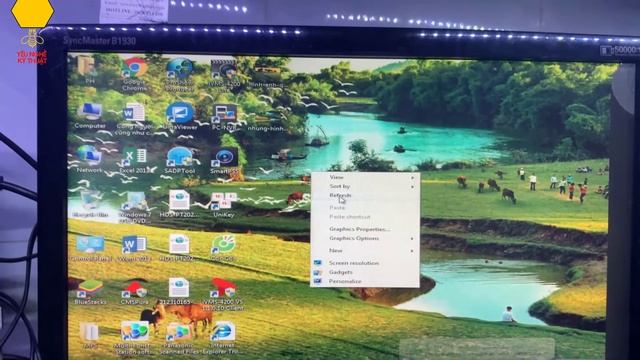Open the Google Chrome desktop shortcut
This screenshot has height=360, width=640.
pyautogui.click(x=135, y=73)
